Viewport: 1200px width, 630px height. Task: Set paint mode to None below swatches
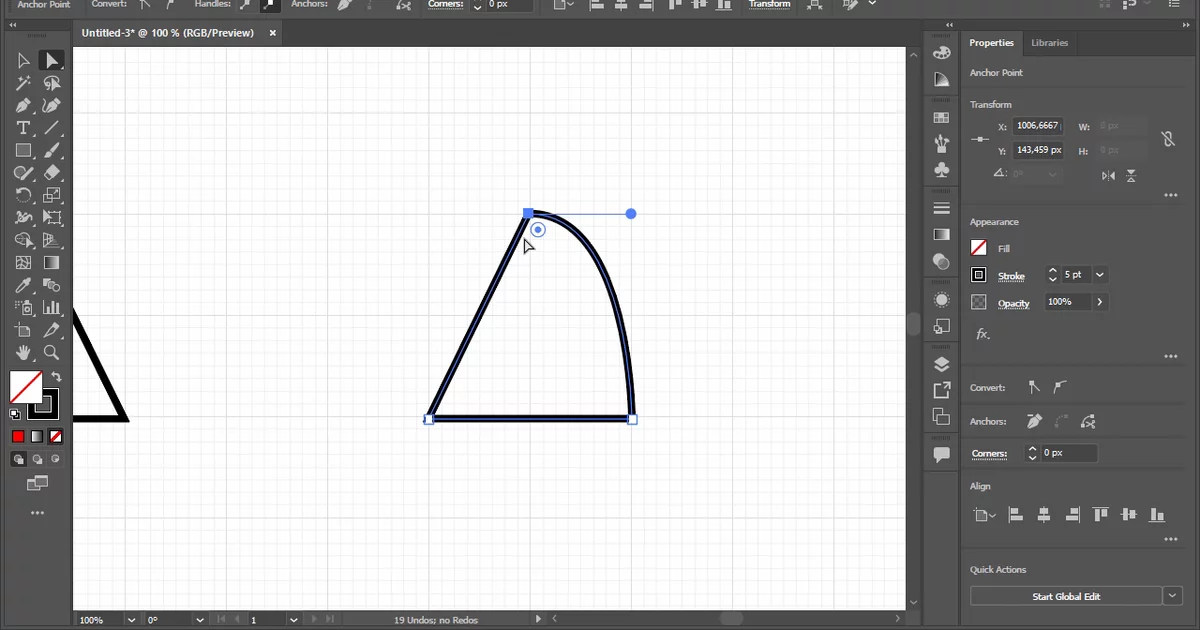[56, 436]
